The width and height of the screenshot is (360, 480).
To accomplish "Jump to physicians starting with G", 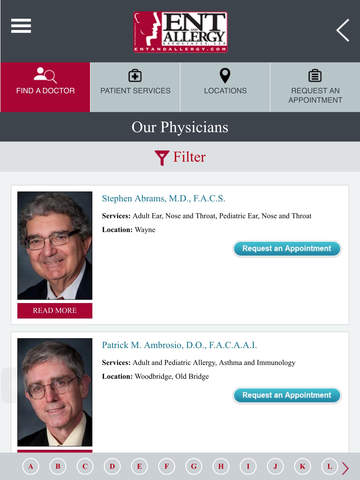I will 194,467.
